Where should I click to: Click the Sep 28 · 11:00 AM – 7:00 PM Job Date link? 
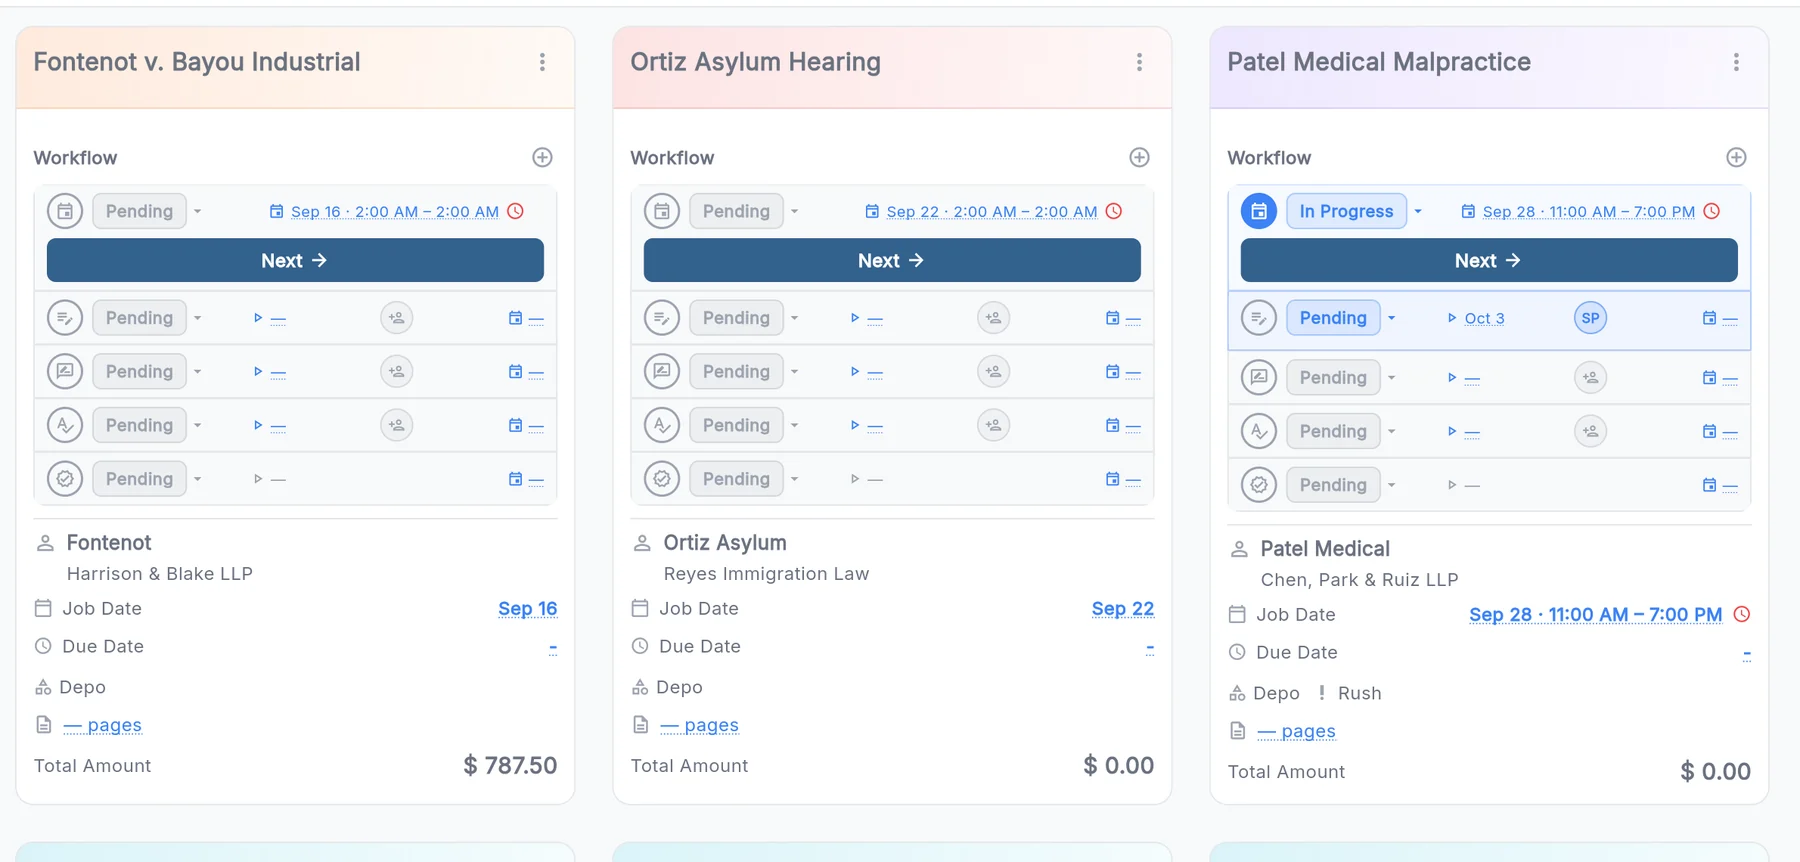click(1596, 614)
